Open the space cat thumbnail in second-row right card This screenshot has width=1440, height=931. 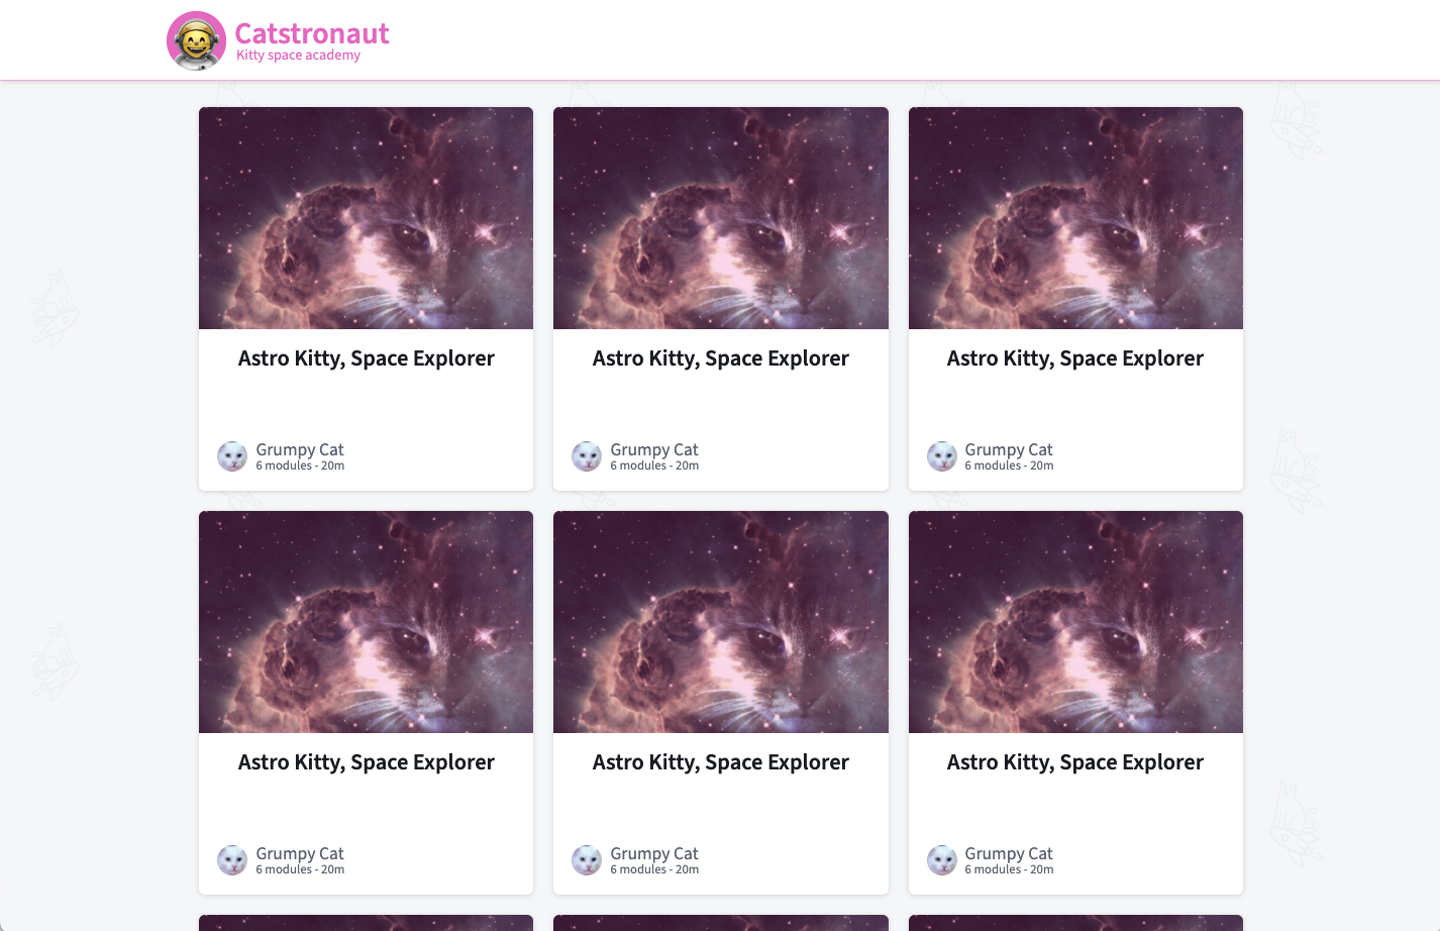1076,622
